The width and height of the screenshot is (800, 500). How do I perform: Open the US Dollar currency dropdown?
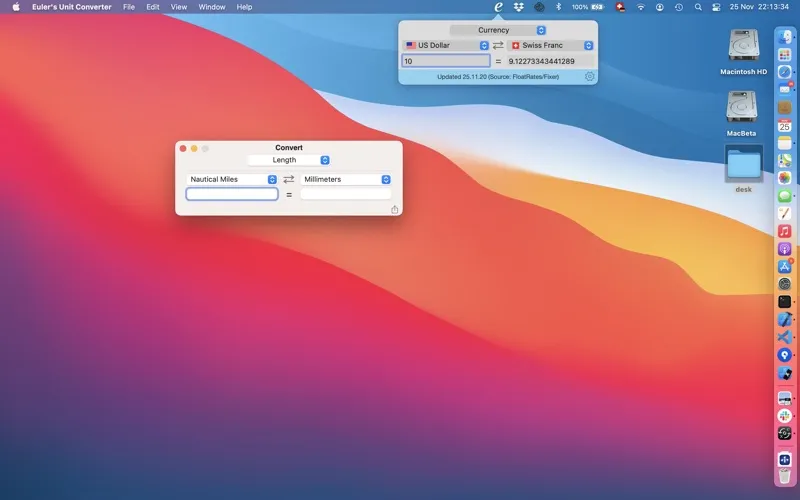coord(446,45)
